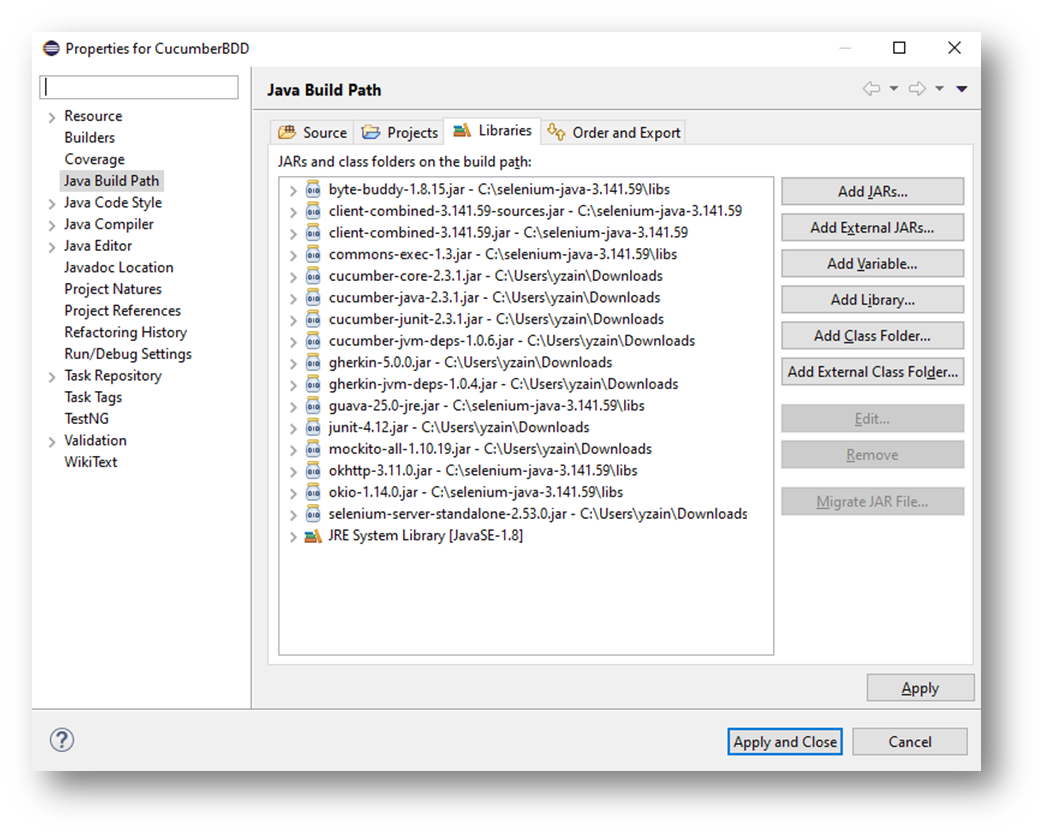Click the Add JARs... button
The width and height of the screenshot is (1046, 836).
click(873, 191)
